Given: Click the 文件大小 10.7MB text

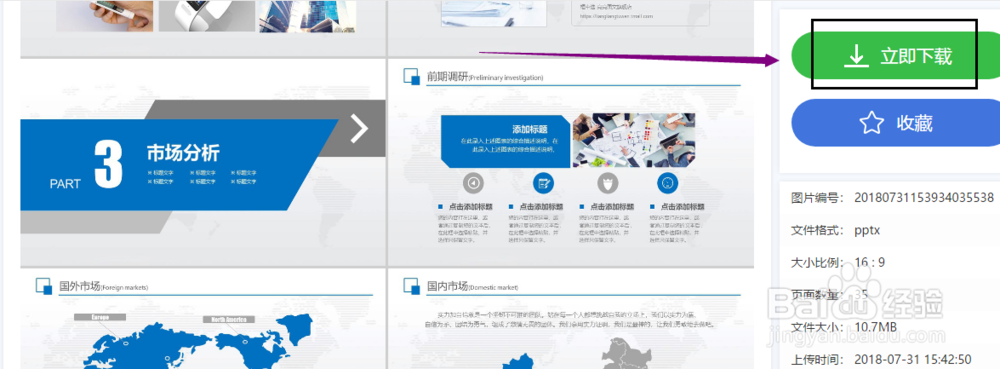Looking at the screenshot, I should [x=876, y=328].
